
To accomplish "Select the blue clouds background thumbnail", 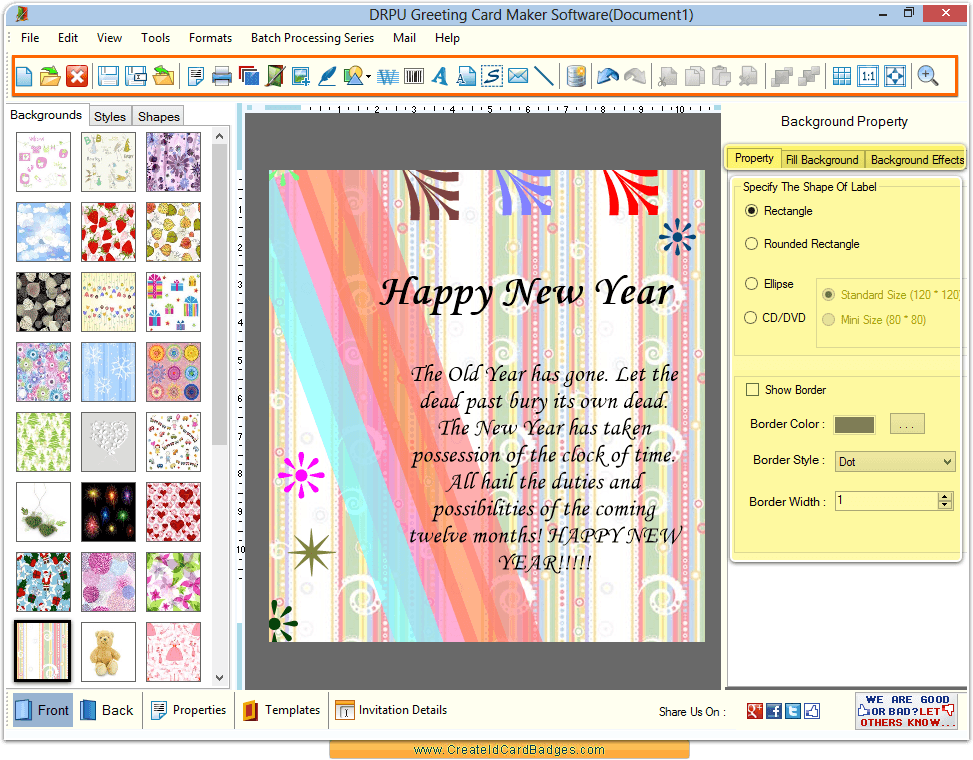I will 43,232.
